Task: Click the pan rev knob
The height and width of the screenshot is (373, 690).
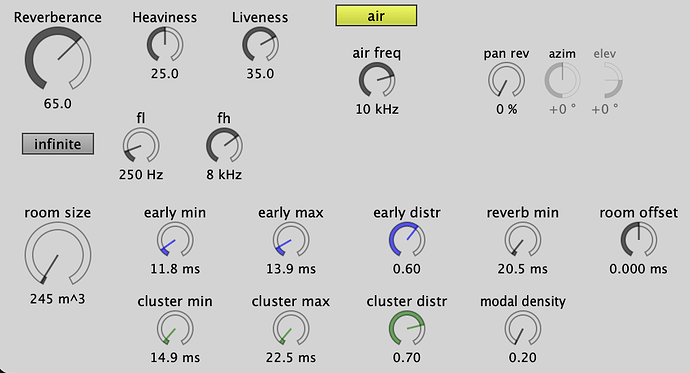Action: (506, 80)
